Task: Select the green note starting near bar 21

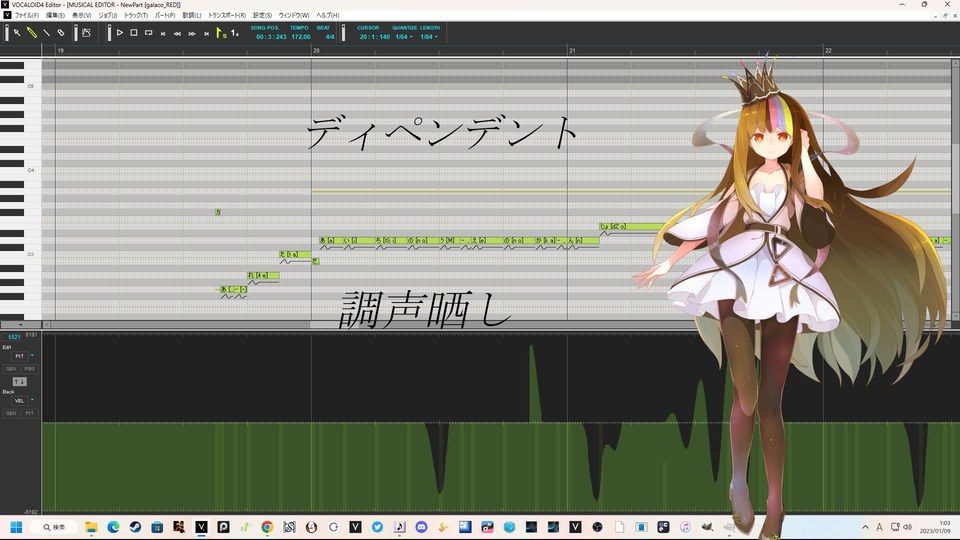Action: click(x=631, y=227)
